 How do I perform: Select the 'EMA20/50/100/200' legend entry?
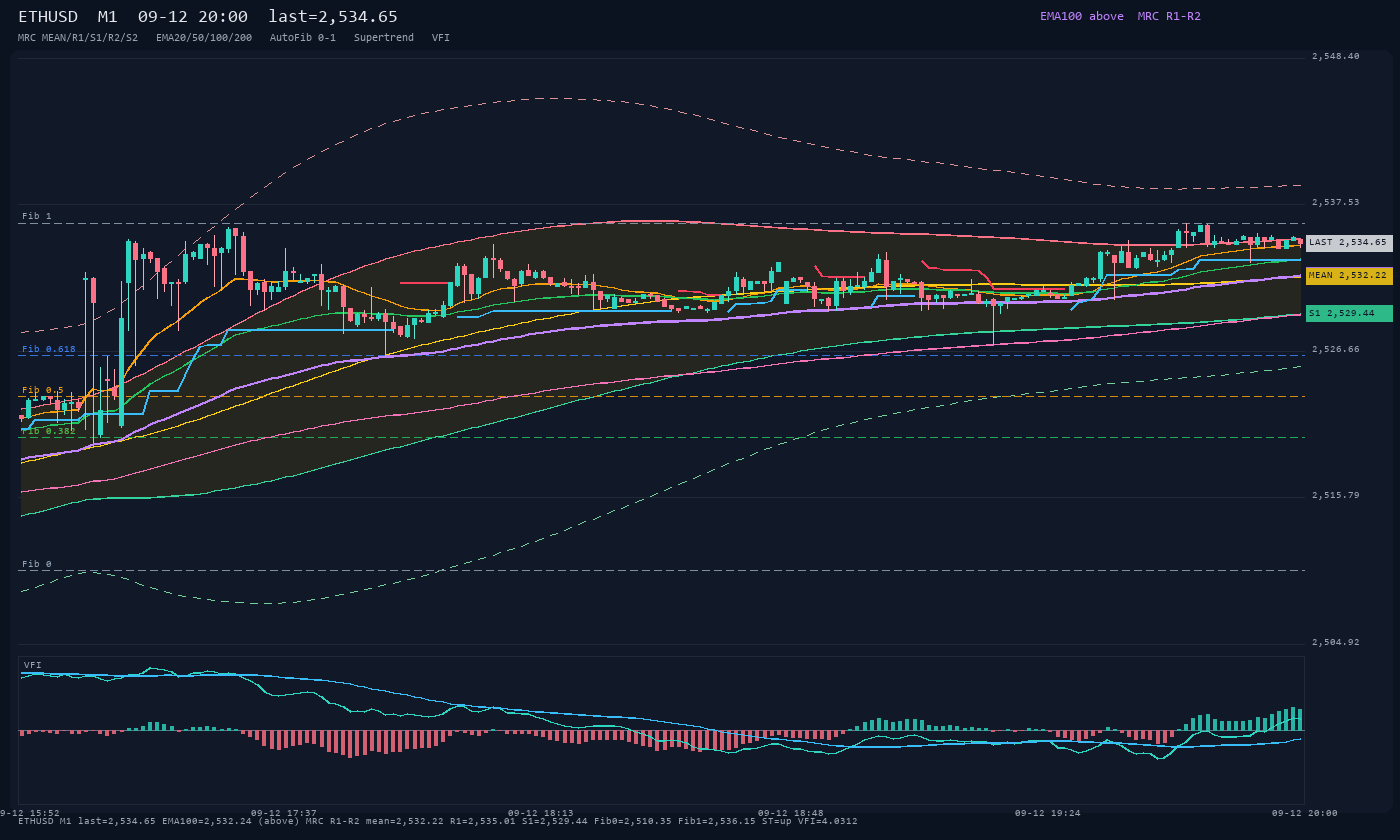[204, 38]
